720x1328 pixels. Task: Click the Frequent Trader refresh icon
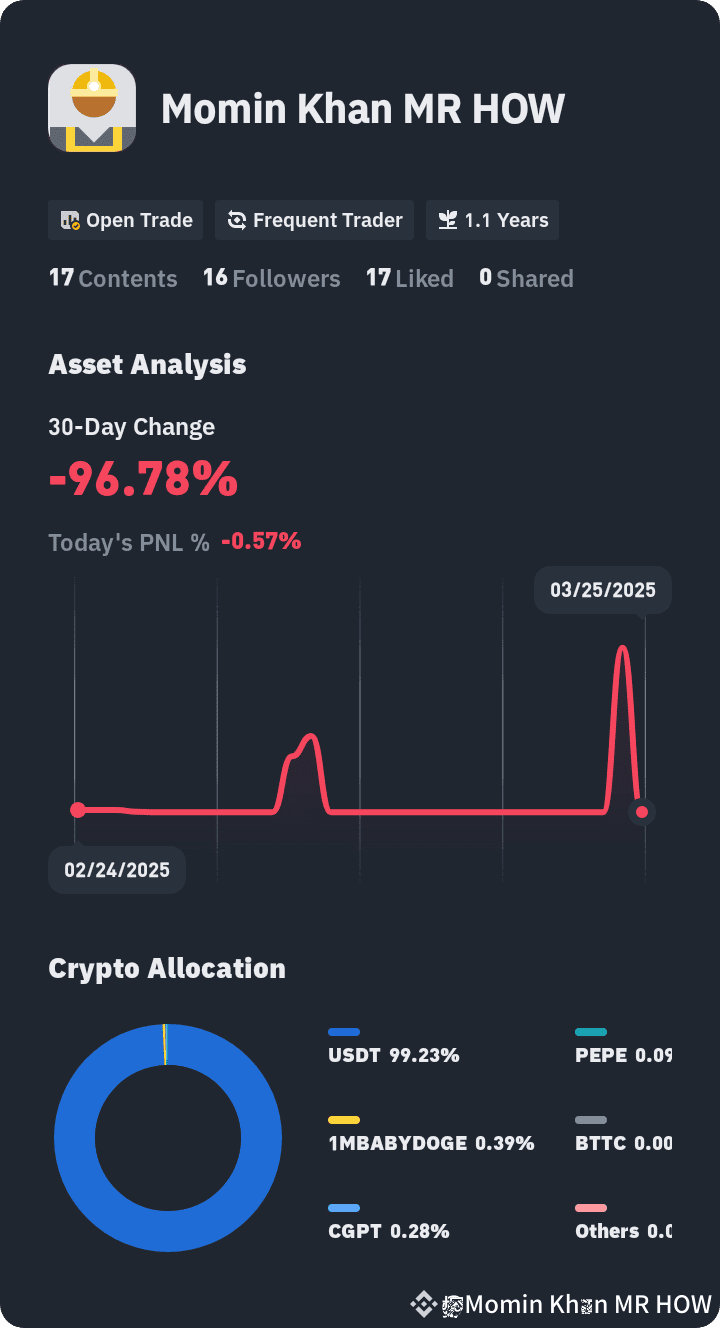coord(237,221)
